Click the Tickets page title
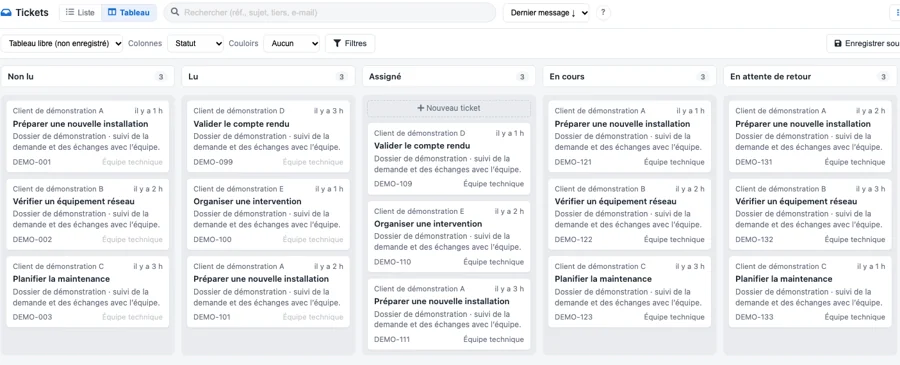Screen dimensions: 900x365 (x=32, y=13)
